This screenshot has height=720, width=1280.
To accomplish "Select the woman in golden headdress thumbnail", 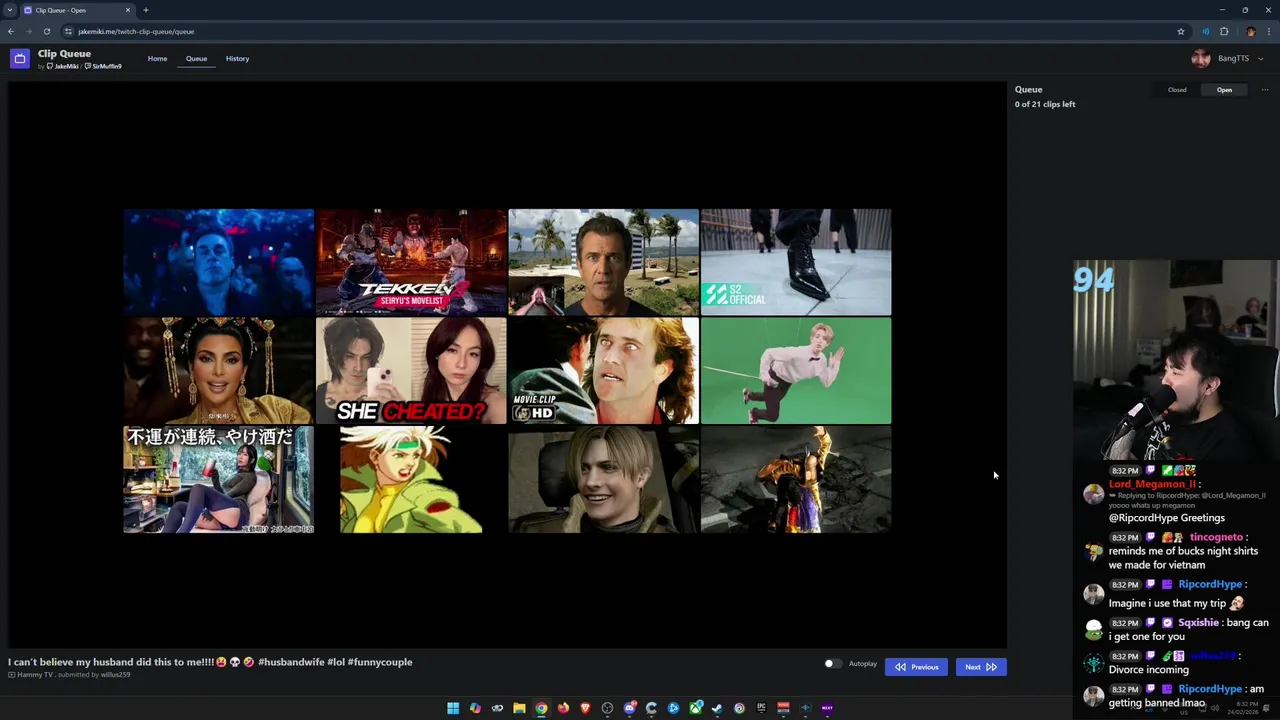I will point(219,371).
